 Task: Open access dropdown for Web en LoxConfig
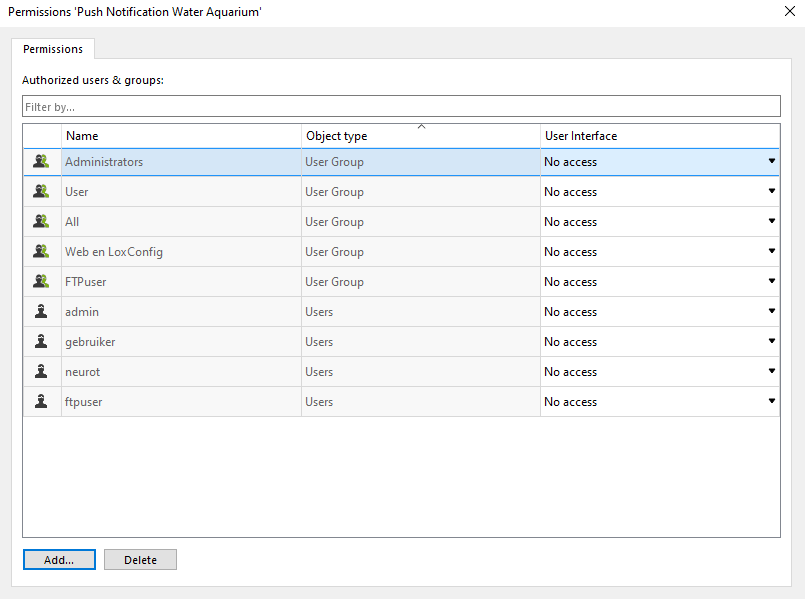tap(772, 251)
